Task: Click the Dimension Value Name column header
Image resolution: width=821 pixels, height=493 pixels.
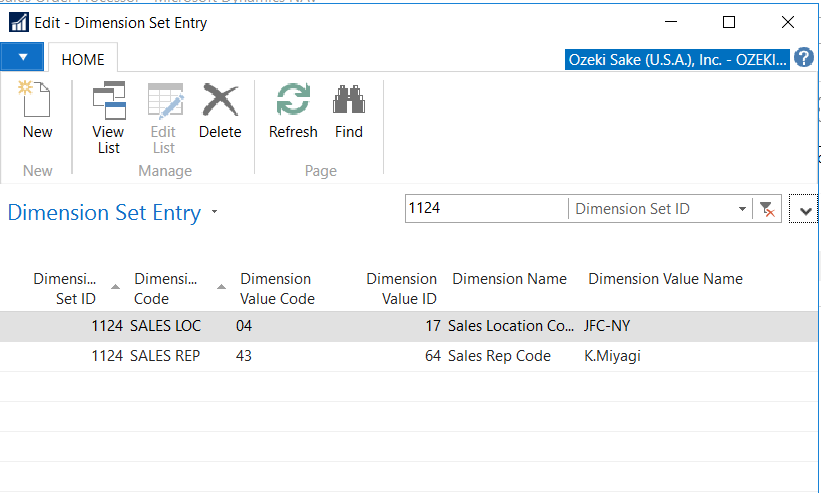Action: pos(665,279)
